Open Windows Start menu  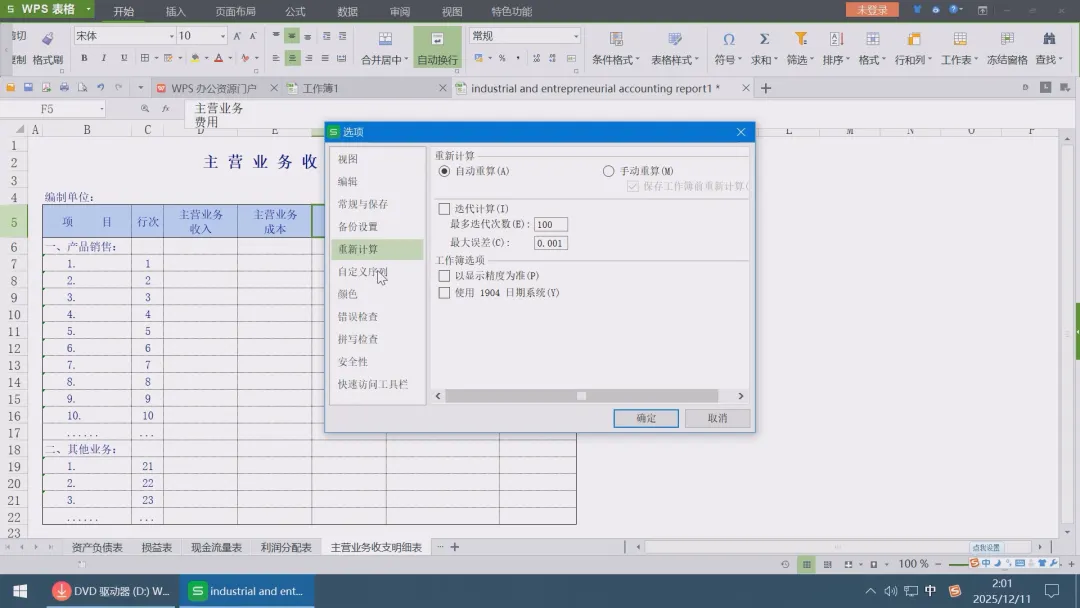pos(20,591)
